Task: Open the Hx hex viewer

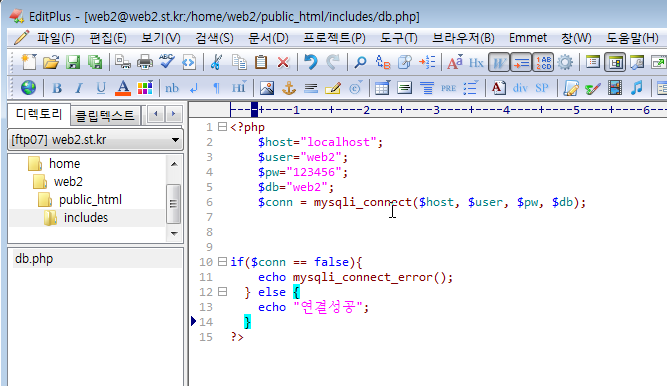Action: 476,63
